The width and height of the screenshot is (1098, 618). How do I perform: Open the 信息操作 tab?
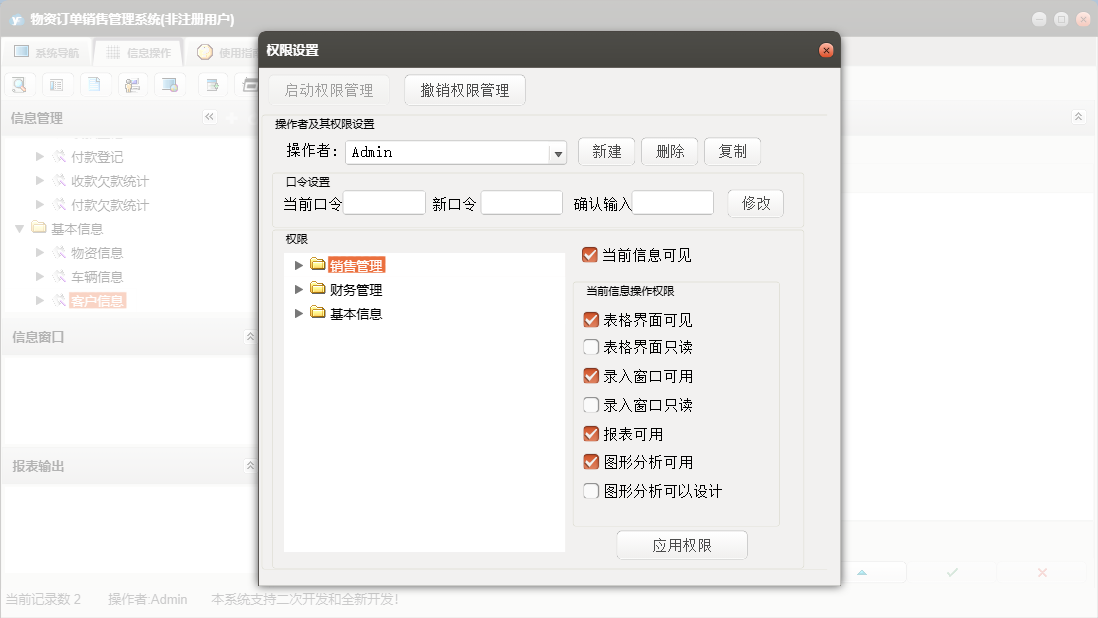click(139, 52)
